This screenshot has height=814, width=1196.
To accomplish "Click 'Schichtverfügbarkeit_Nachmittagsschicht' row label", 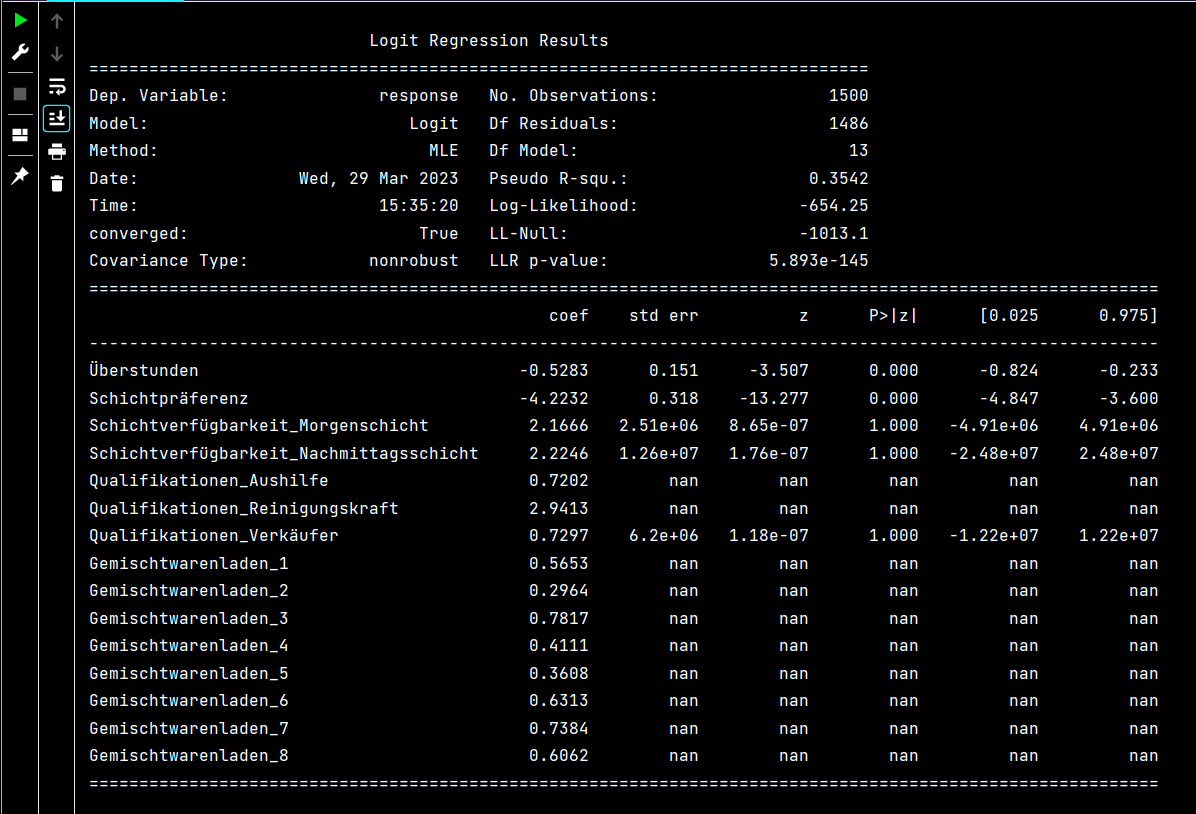I will (x=284, y=453).
